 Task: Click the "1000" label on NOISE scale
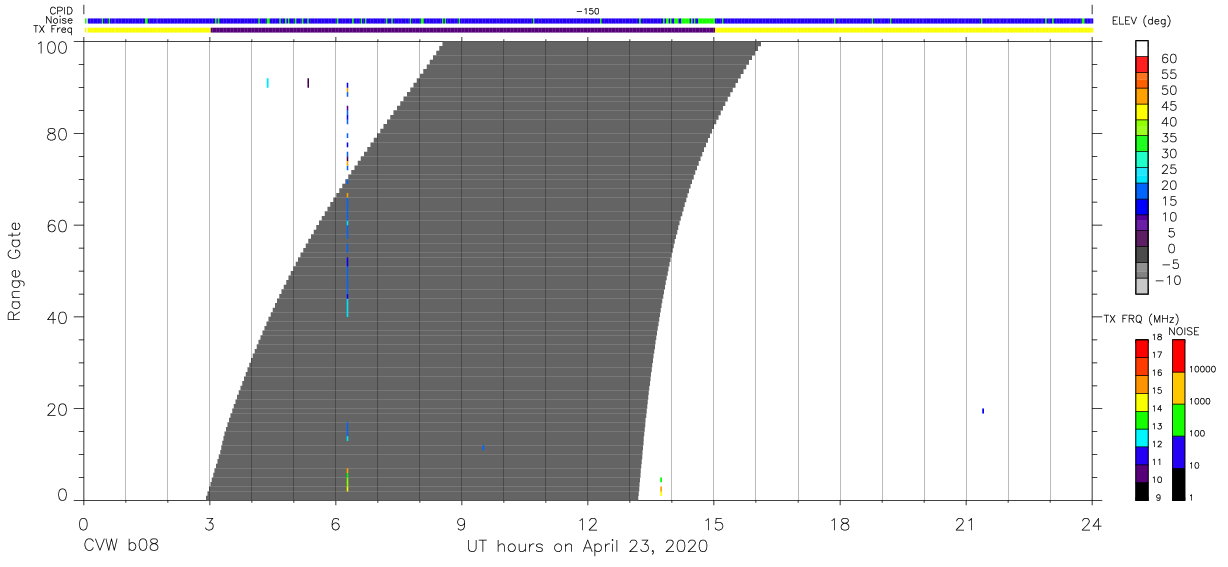(x=1202, y=402)
